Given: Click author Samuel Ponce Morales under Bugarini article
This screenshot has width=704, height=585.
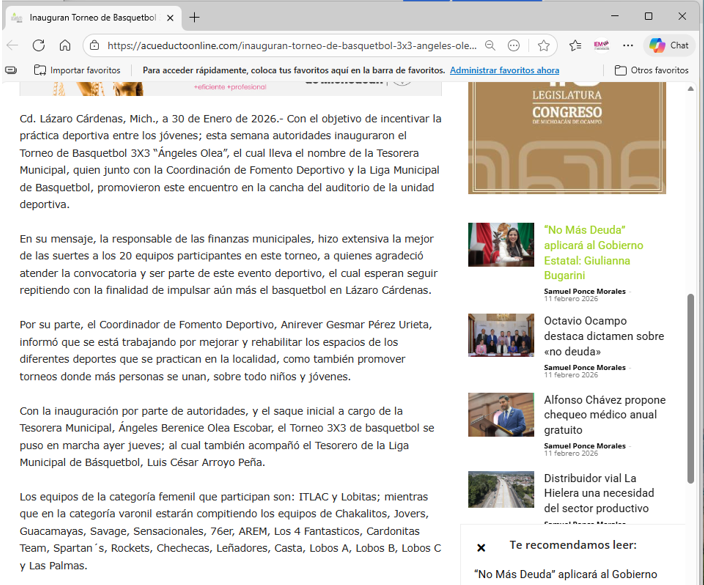Looking at the screenshot, I should [x=585, y=291].
